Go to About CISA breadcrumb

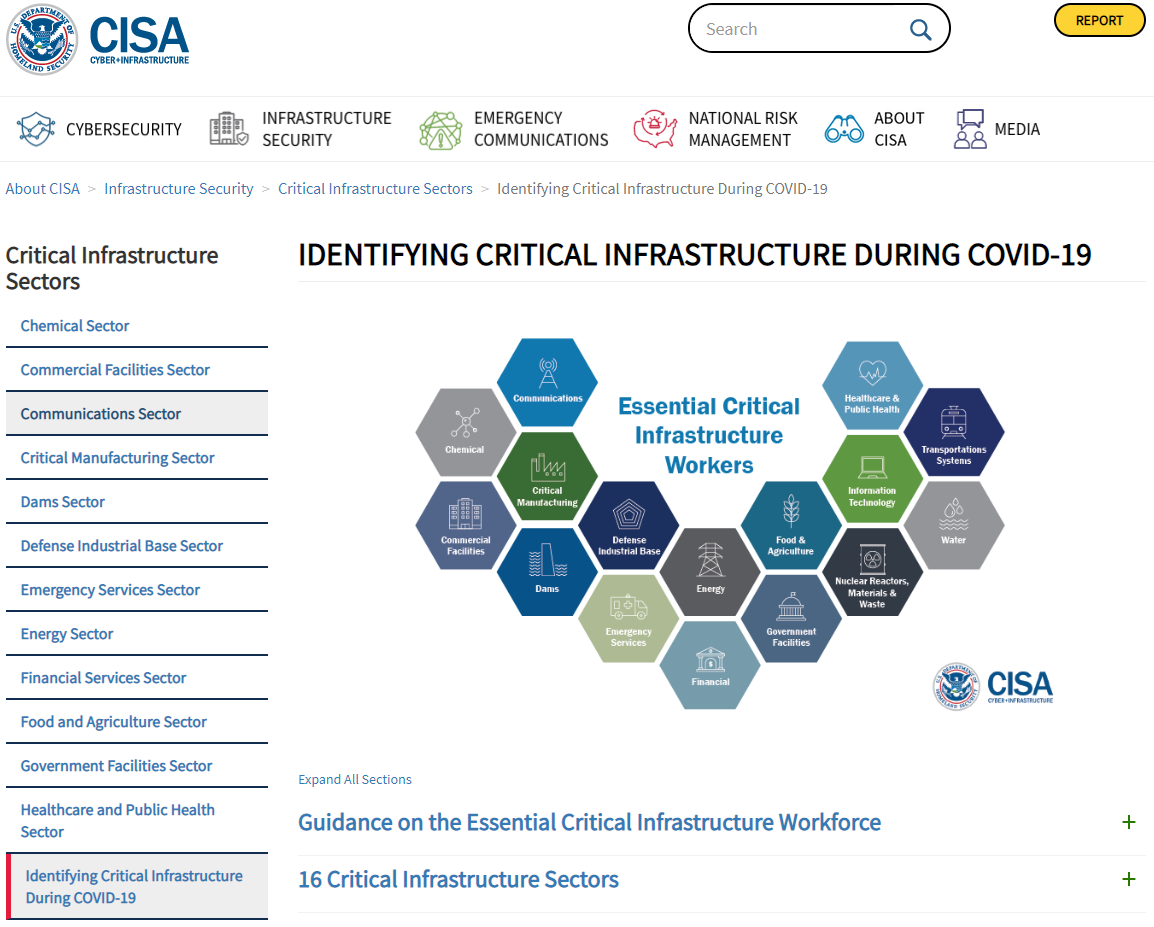coord(43,189)
